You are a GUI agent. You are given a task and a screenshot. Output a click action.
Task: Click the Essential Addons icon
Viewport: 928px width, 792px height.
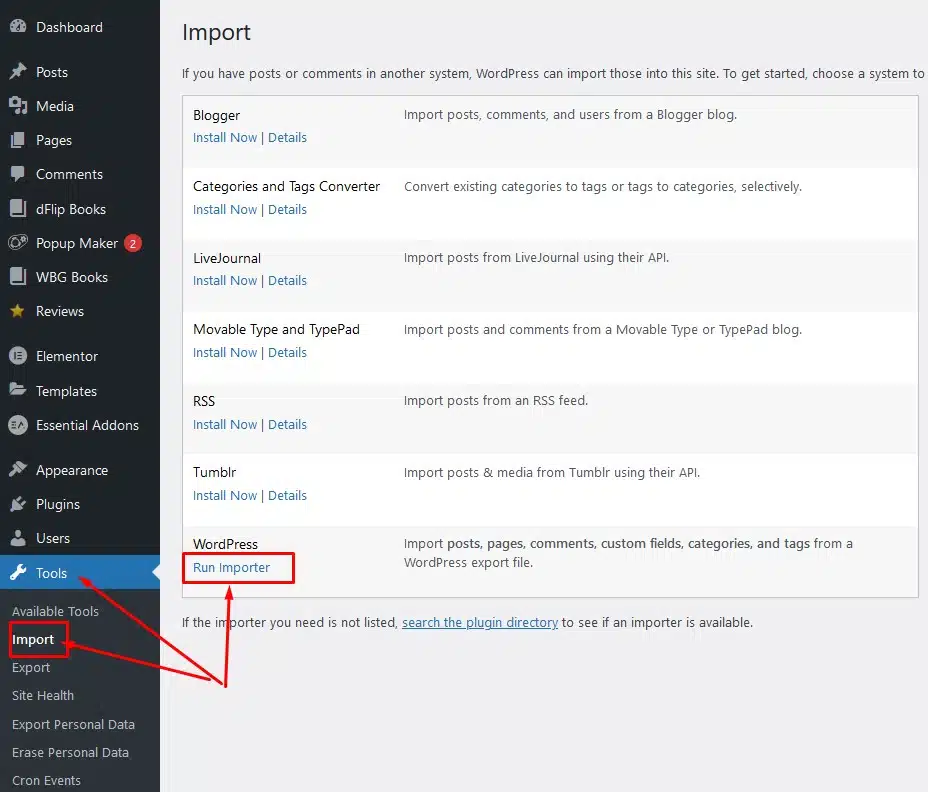click(x=18, y=425)
